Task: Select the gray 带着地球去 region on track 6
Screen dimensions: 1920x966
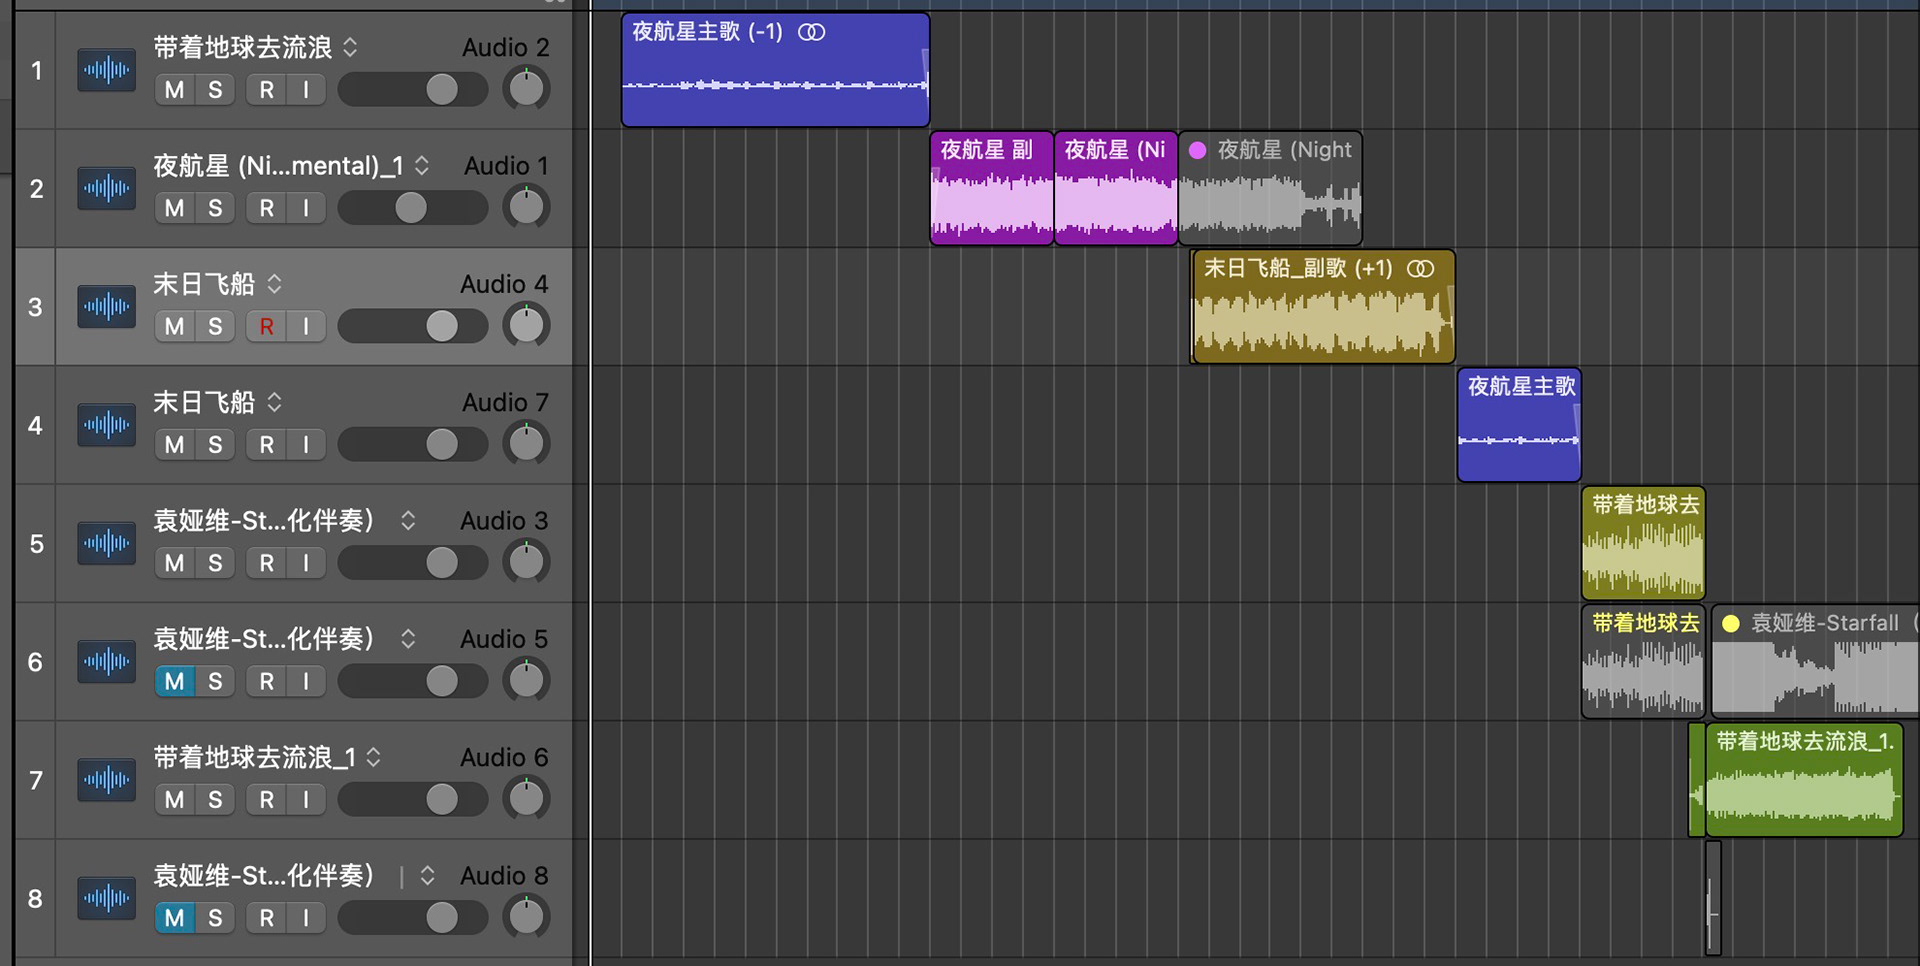Action: point(1643,661)
